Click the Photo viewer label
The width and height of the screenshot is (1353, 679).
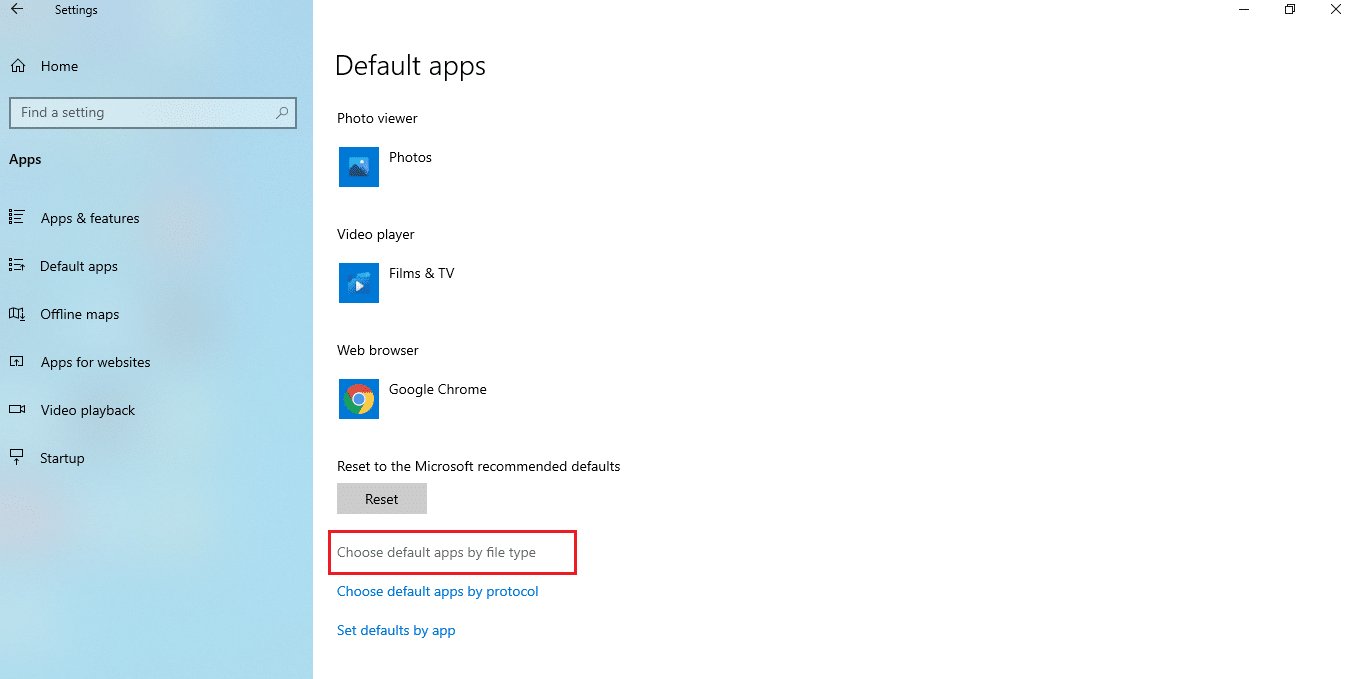(377, 118)
